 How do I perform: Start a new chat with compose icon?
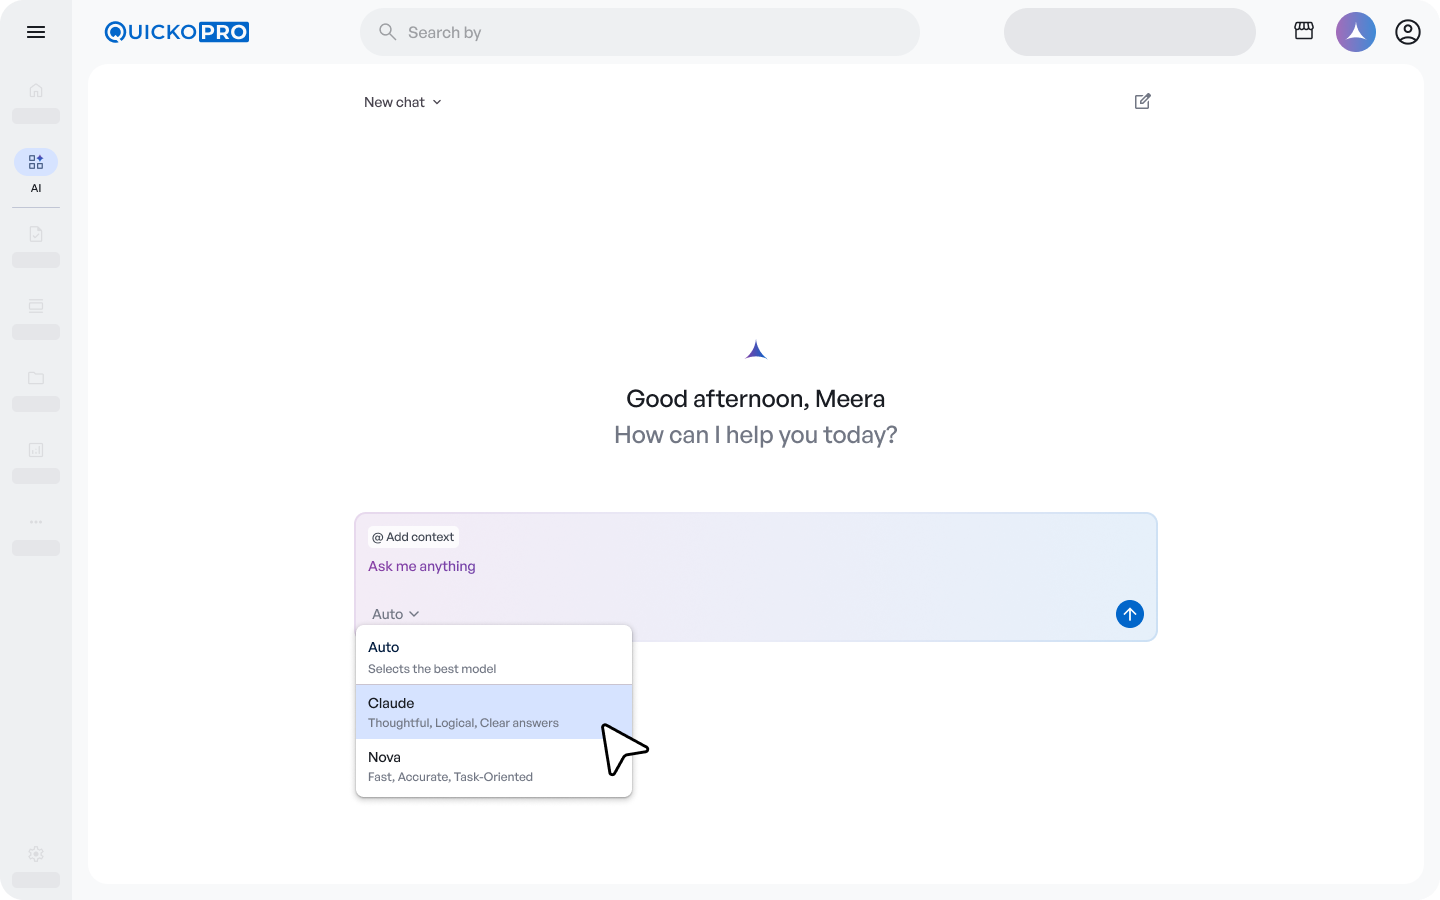click(x=1143, y=101)
